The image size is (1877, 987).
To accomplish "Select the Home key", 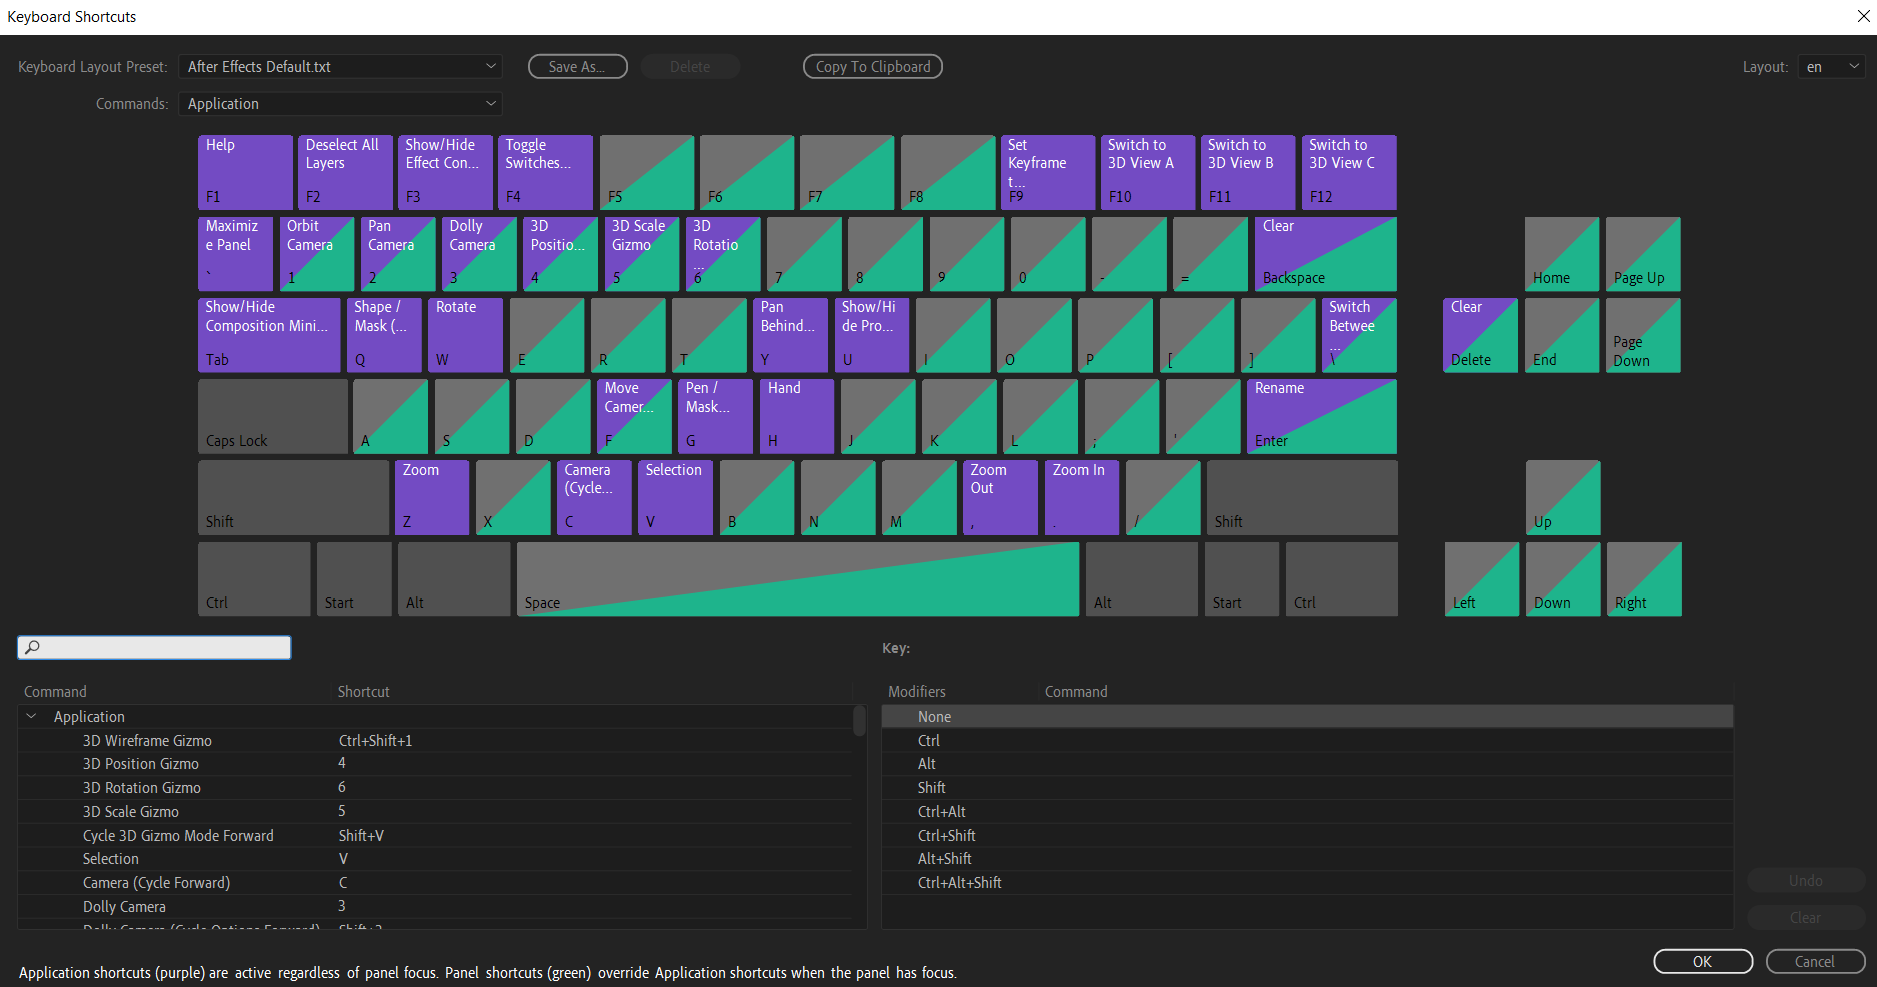I will pos(1562,254).
